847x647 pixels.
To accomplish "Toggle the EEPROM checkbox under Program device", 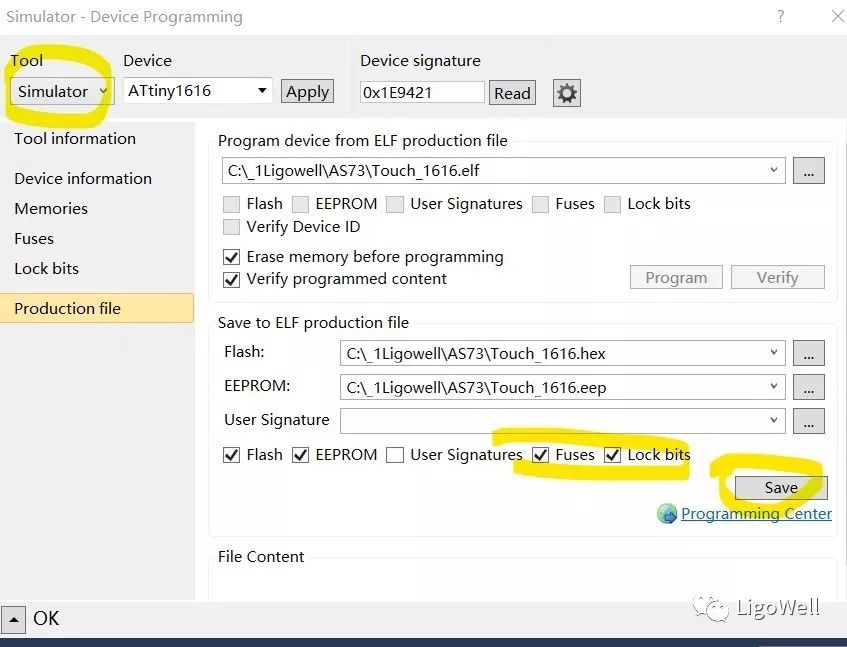I will [x=300, y=204].
